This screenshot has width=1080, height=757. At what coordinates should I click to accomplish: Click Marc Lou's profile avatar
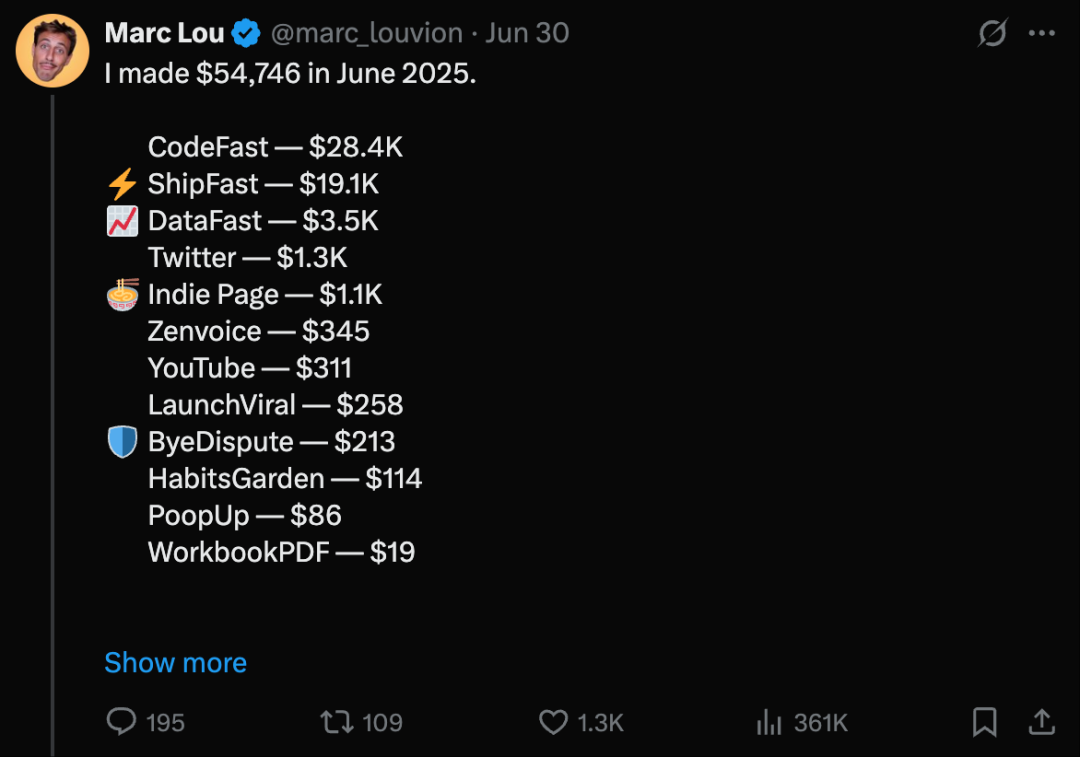(x=53, y=51)
